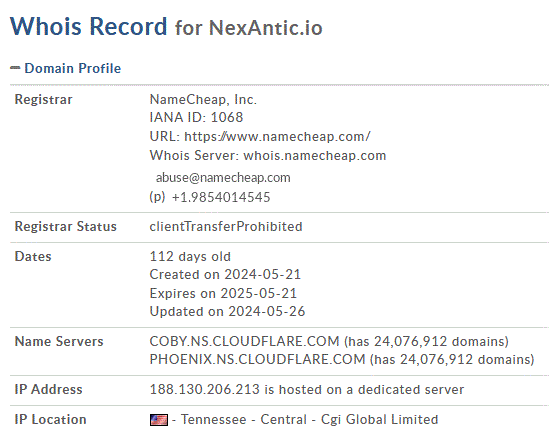Click the 112 days old text
This screenshot has width=550, height=435.
click(x=190, y=256)
